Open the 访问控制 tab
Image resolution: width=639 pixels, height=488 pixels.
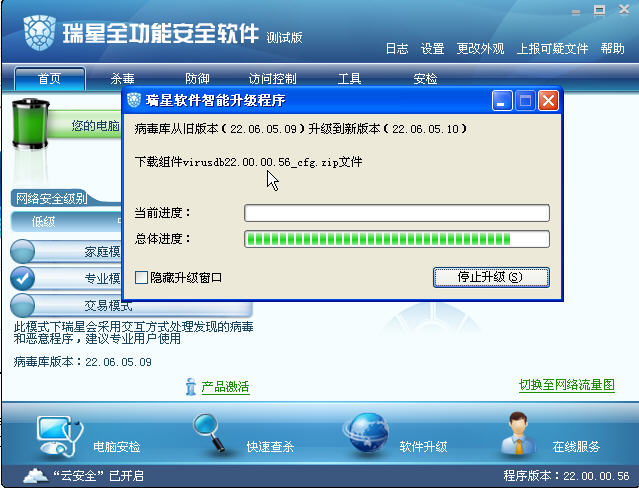(x=272, y=78)
